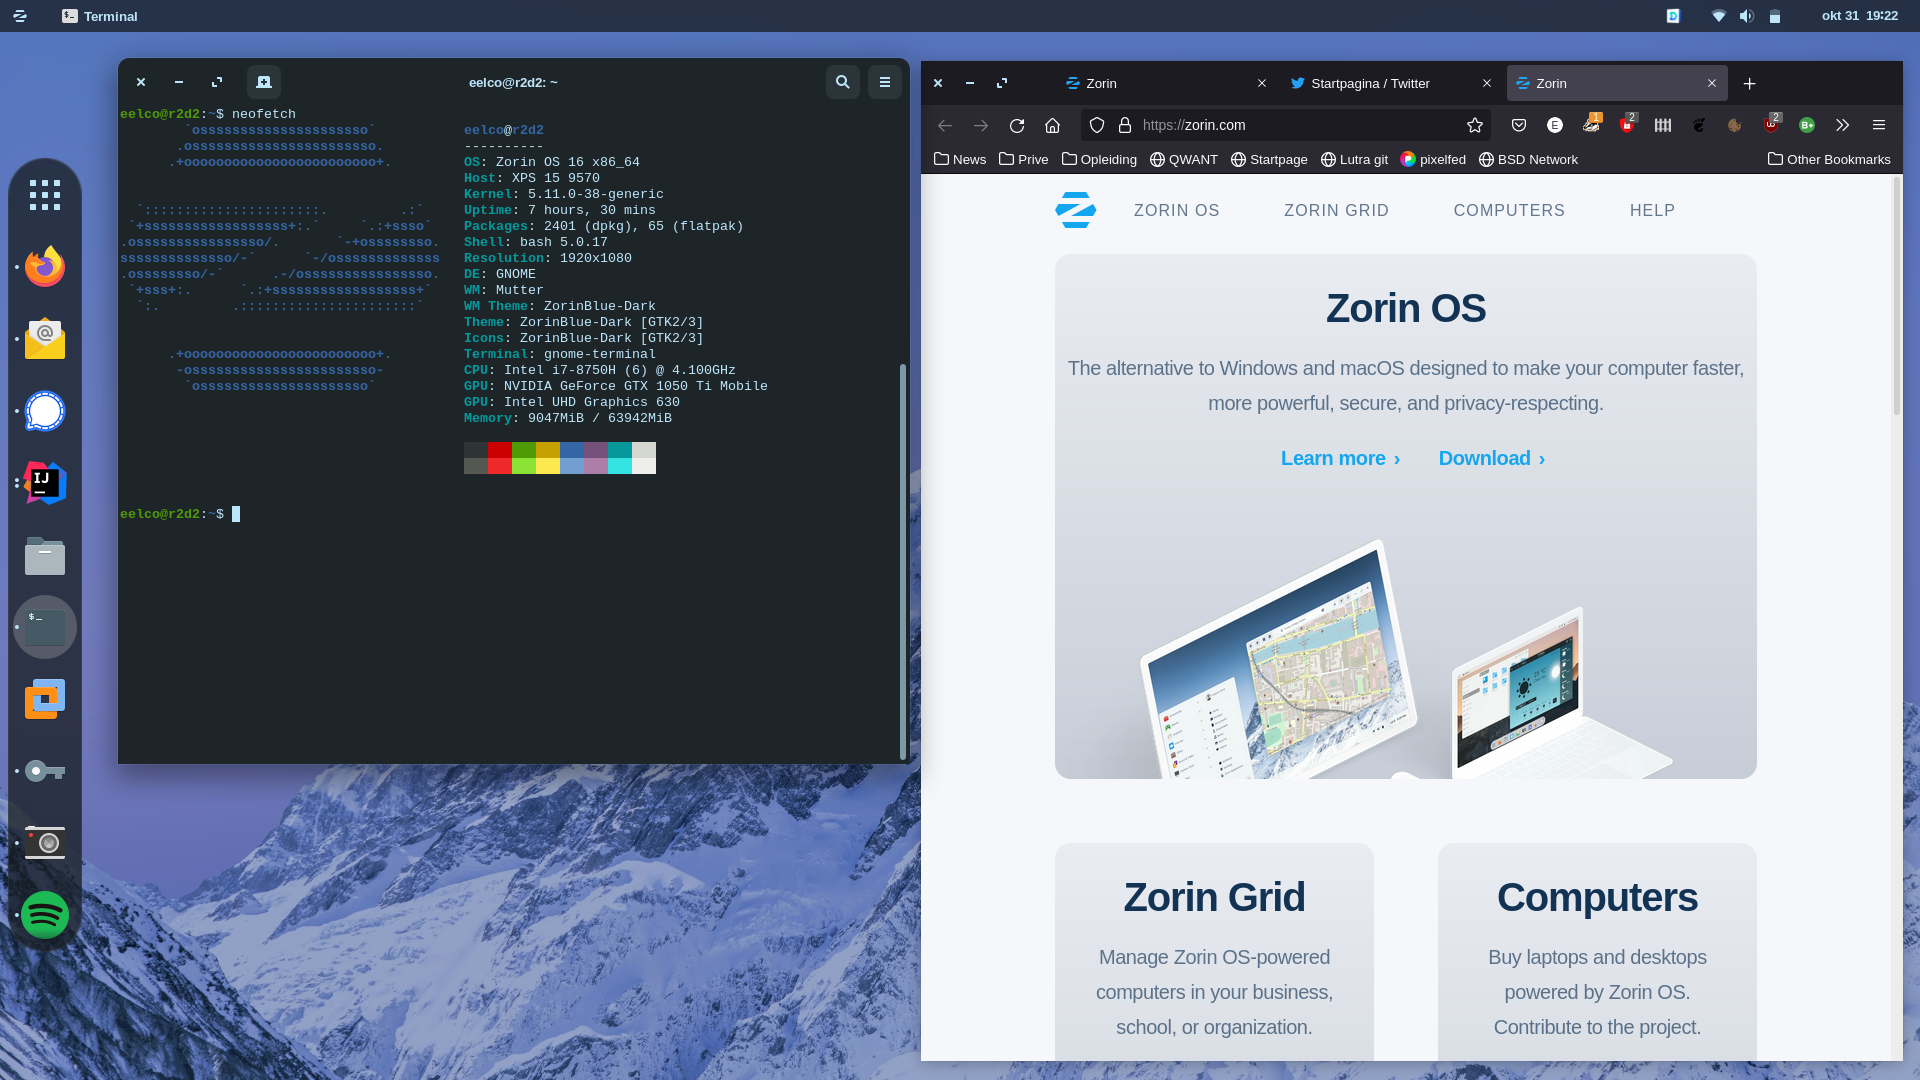
Task: Bookmark this page with star icon
Action: [1474, 125]
